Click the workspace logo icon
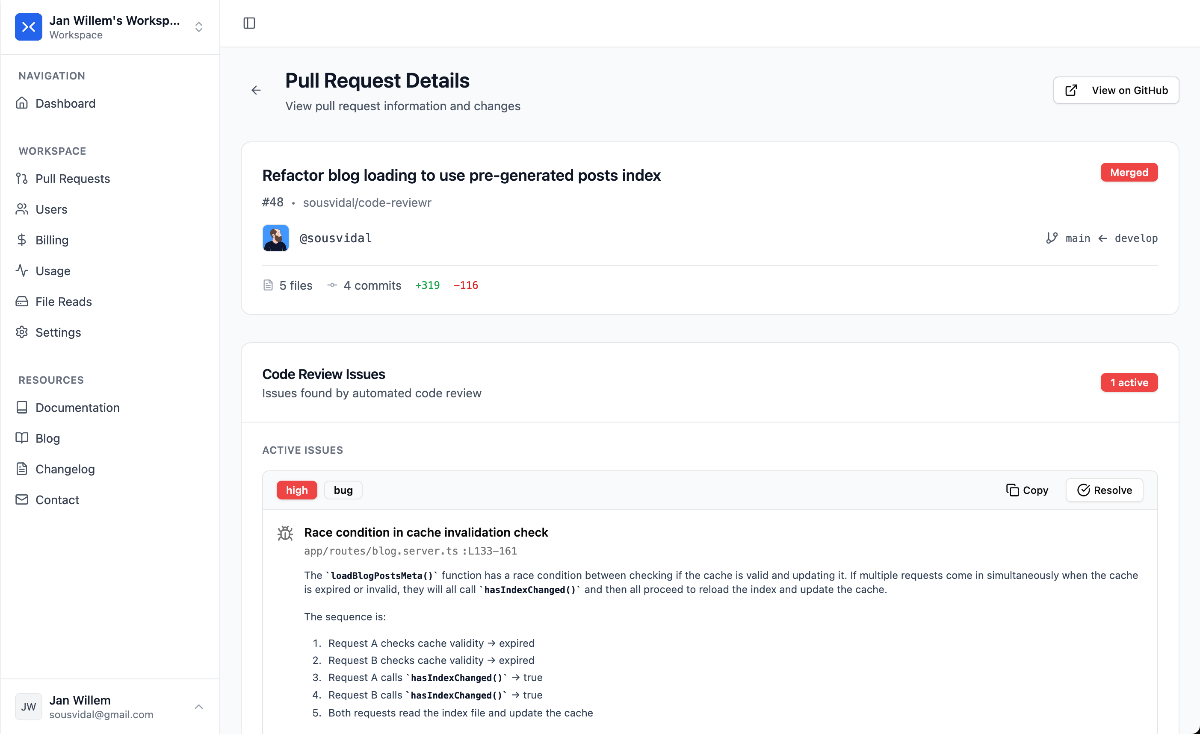 (29, 27)
